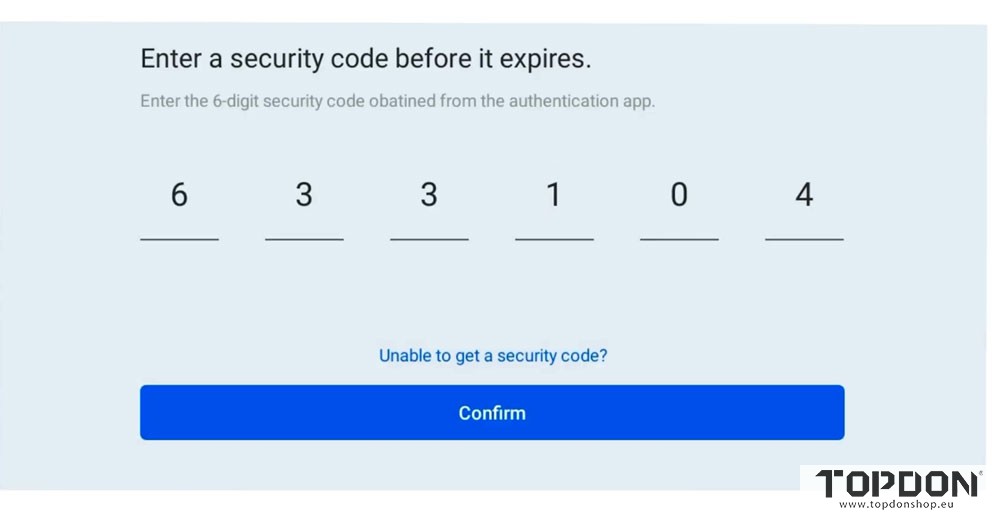
Task: Click the underline beneath the second digit
Action: coord(304,240)
